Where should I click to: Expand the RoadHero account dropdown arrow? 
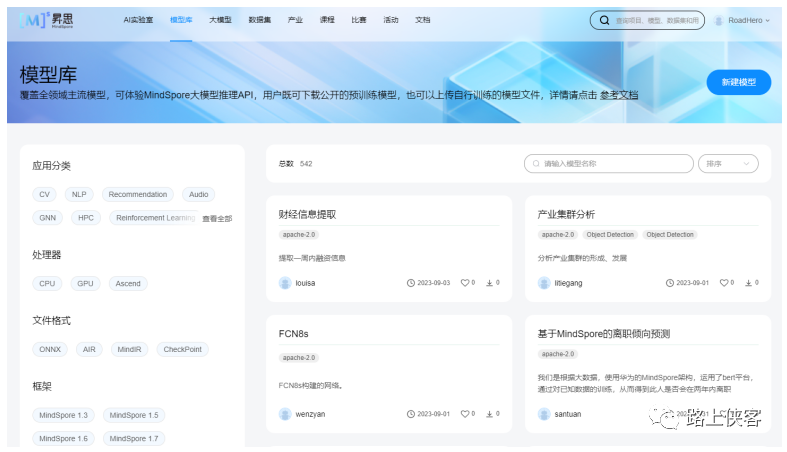point(767,21)
